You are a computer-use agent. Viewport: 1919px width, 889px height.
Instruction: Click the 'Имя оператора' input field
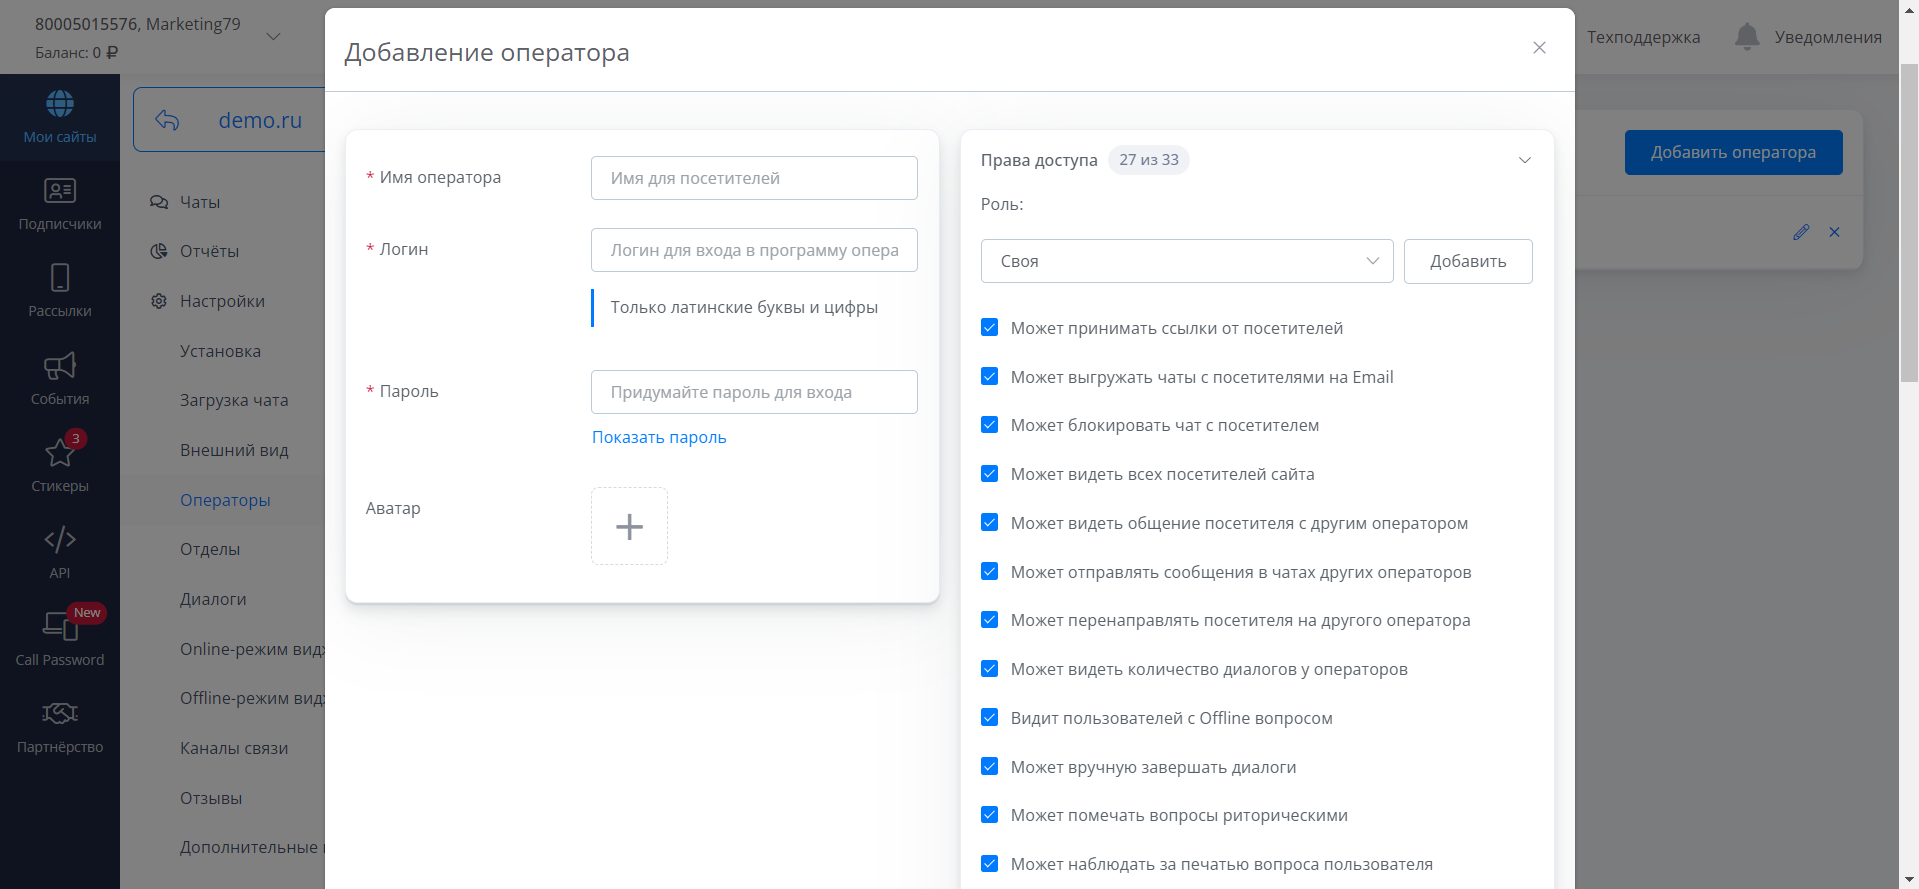(754, 178)
